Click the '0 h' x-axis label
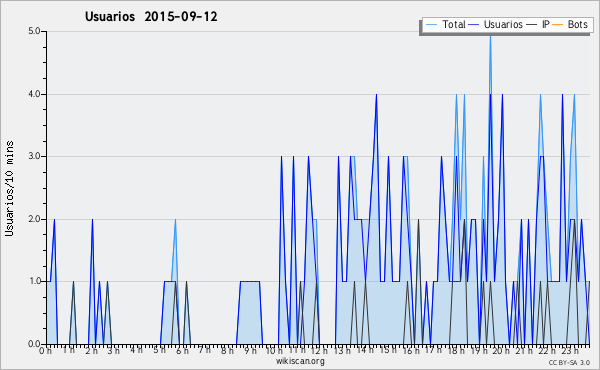Viewport: 600px width, 370px height. point(45,351)
